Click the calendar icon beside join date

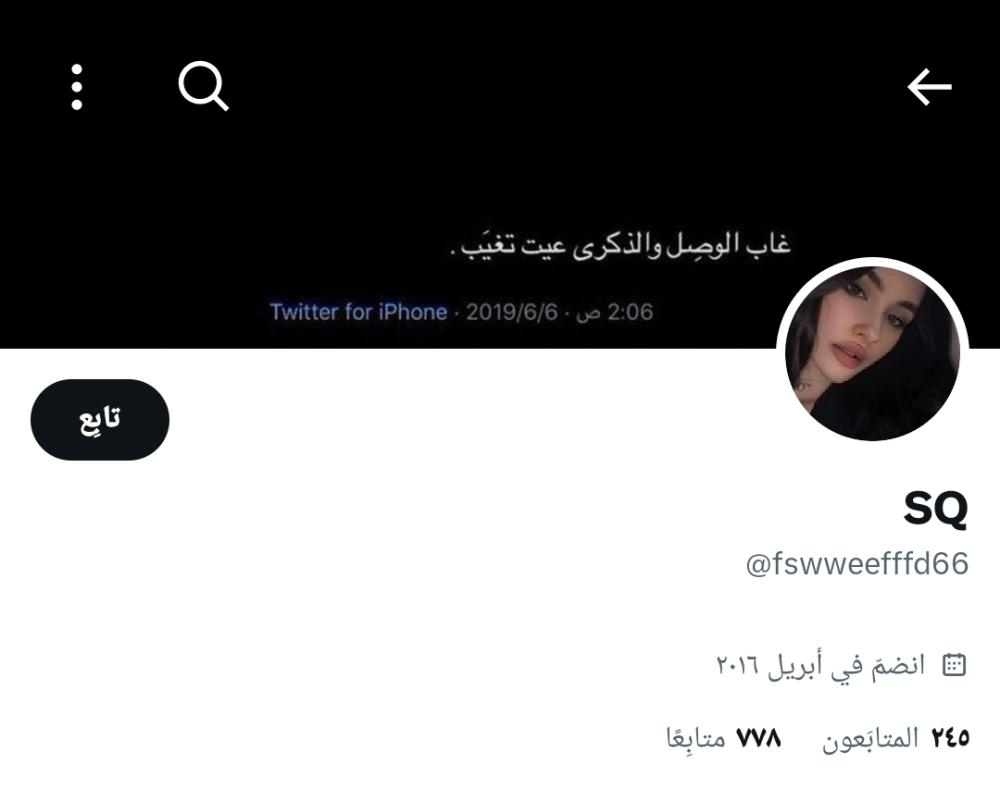point(954,665)
